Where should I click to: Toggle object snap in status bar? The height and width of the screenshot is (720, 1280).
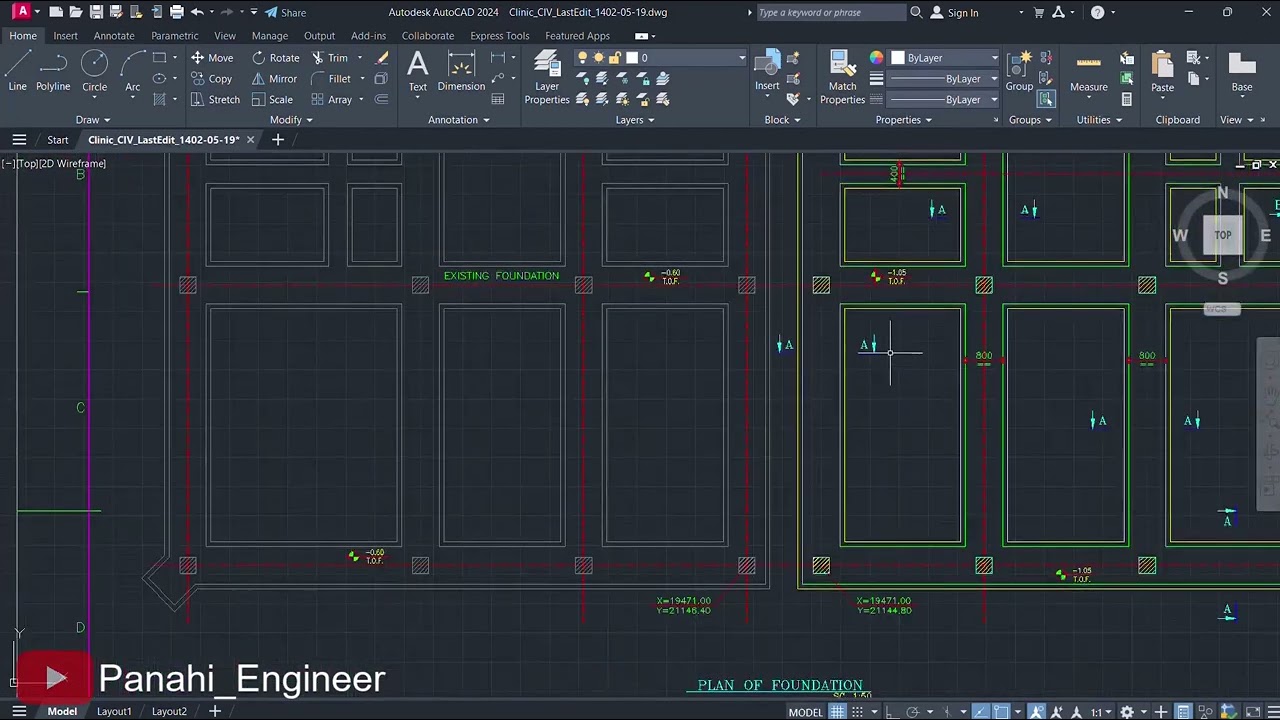click(x=1001, y=712)
